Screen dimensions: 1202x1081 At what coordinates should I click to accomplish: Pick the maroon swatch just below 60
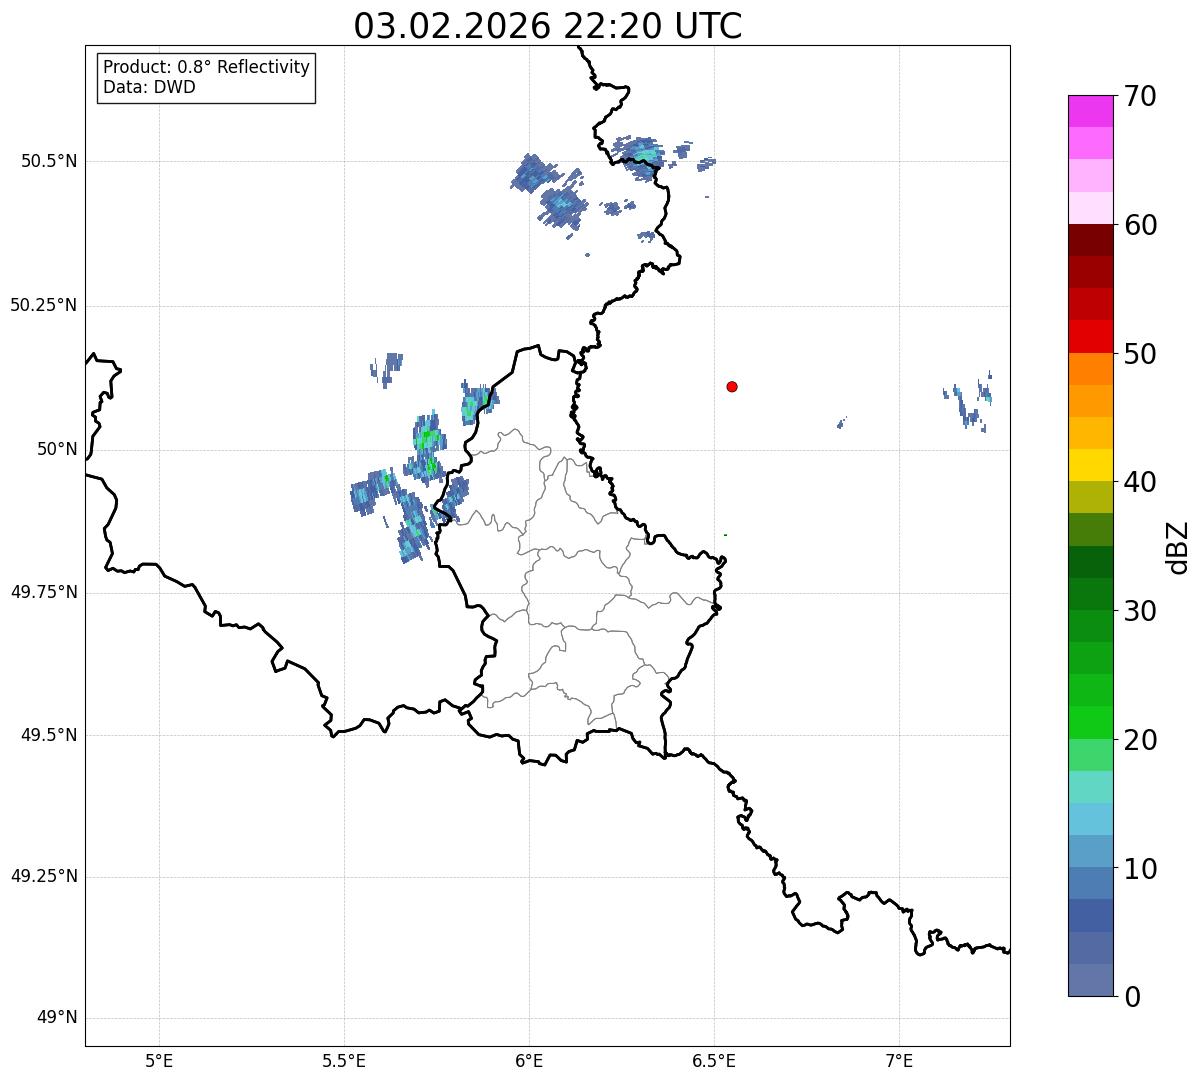coord(1090,240)
